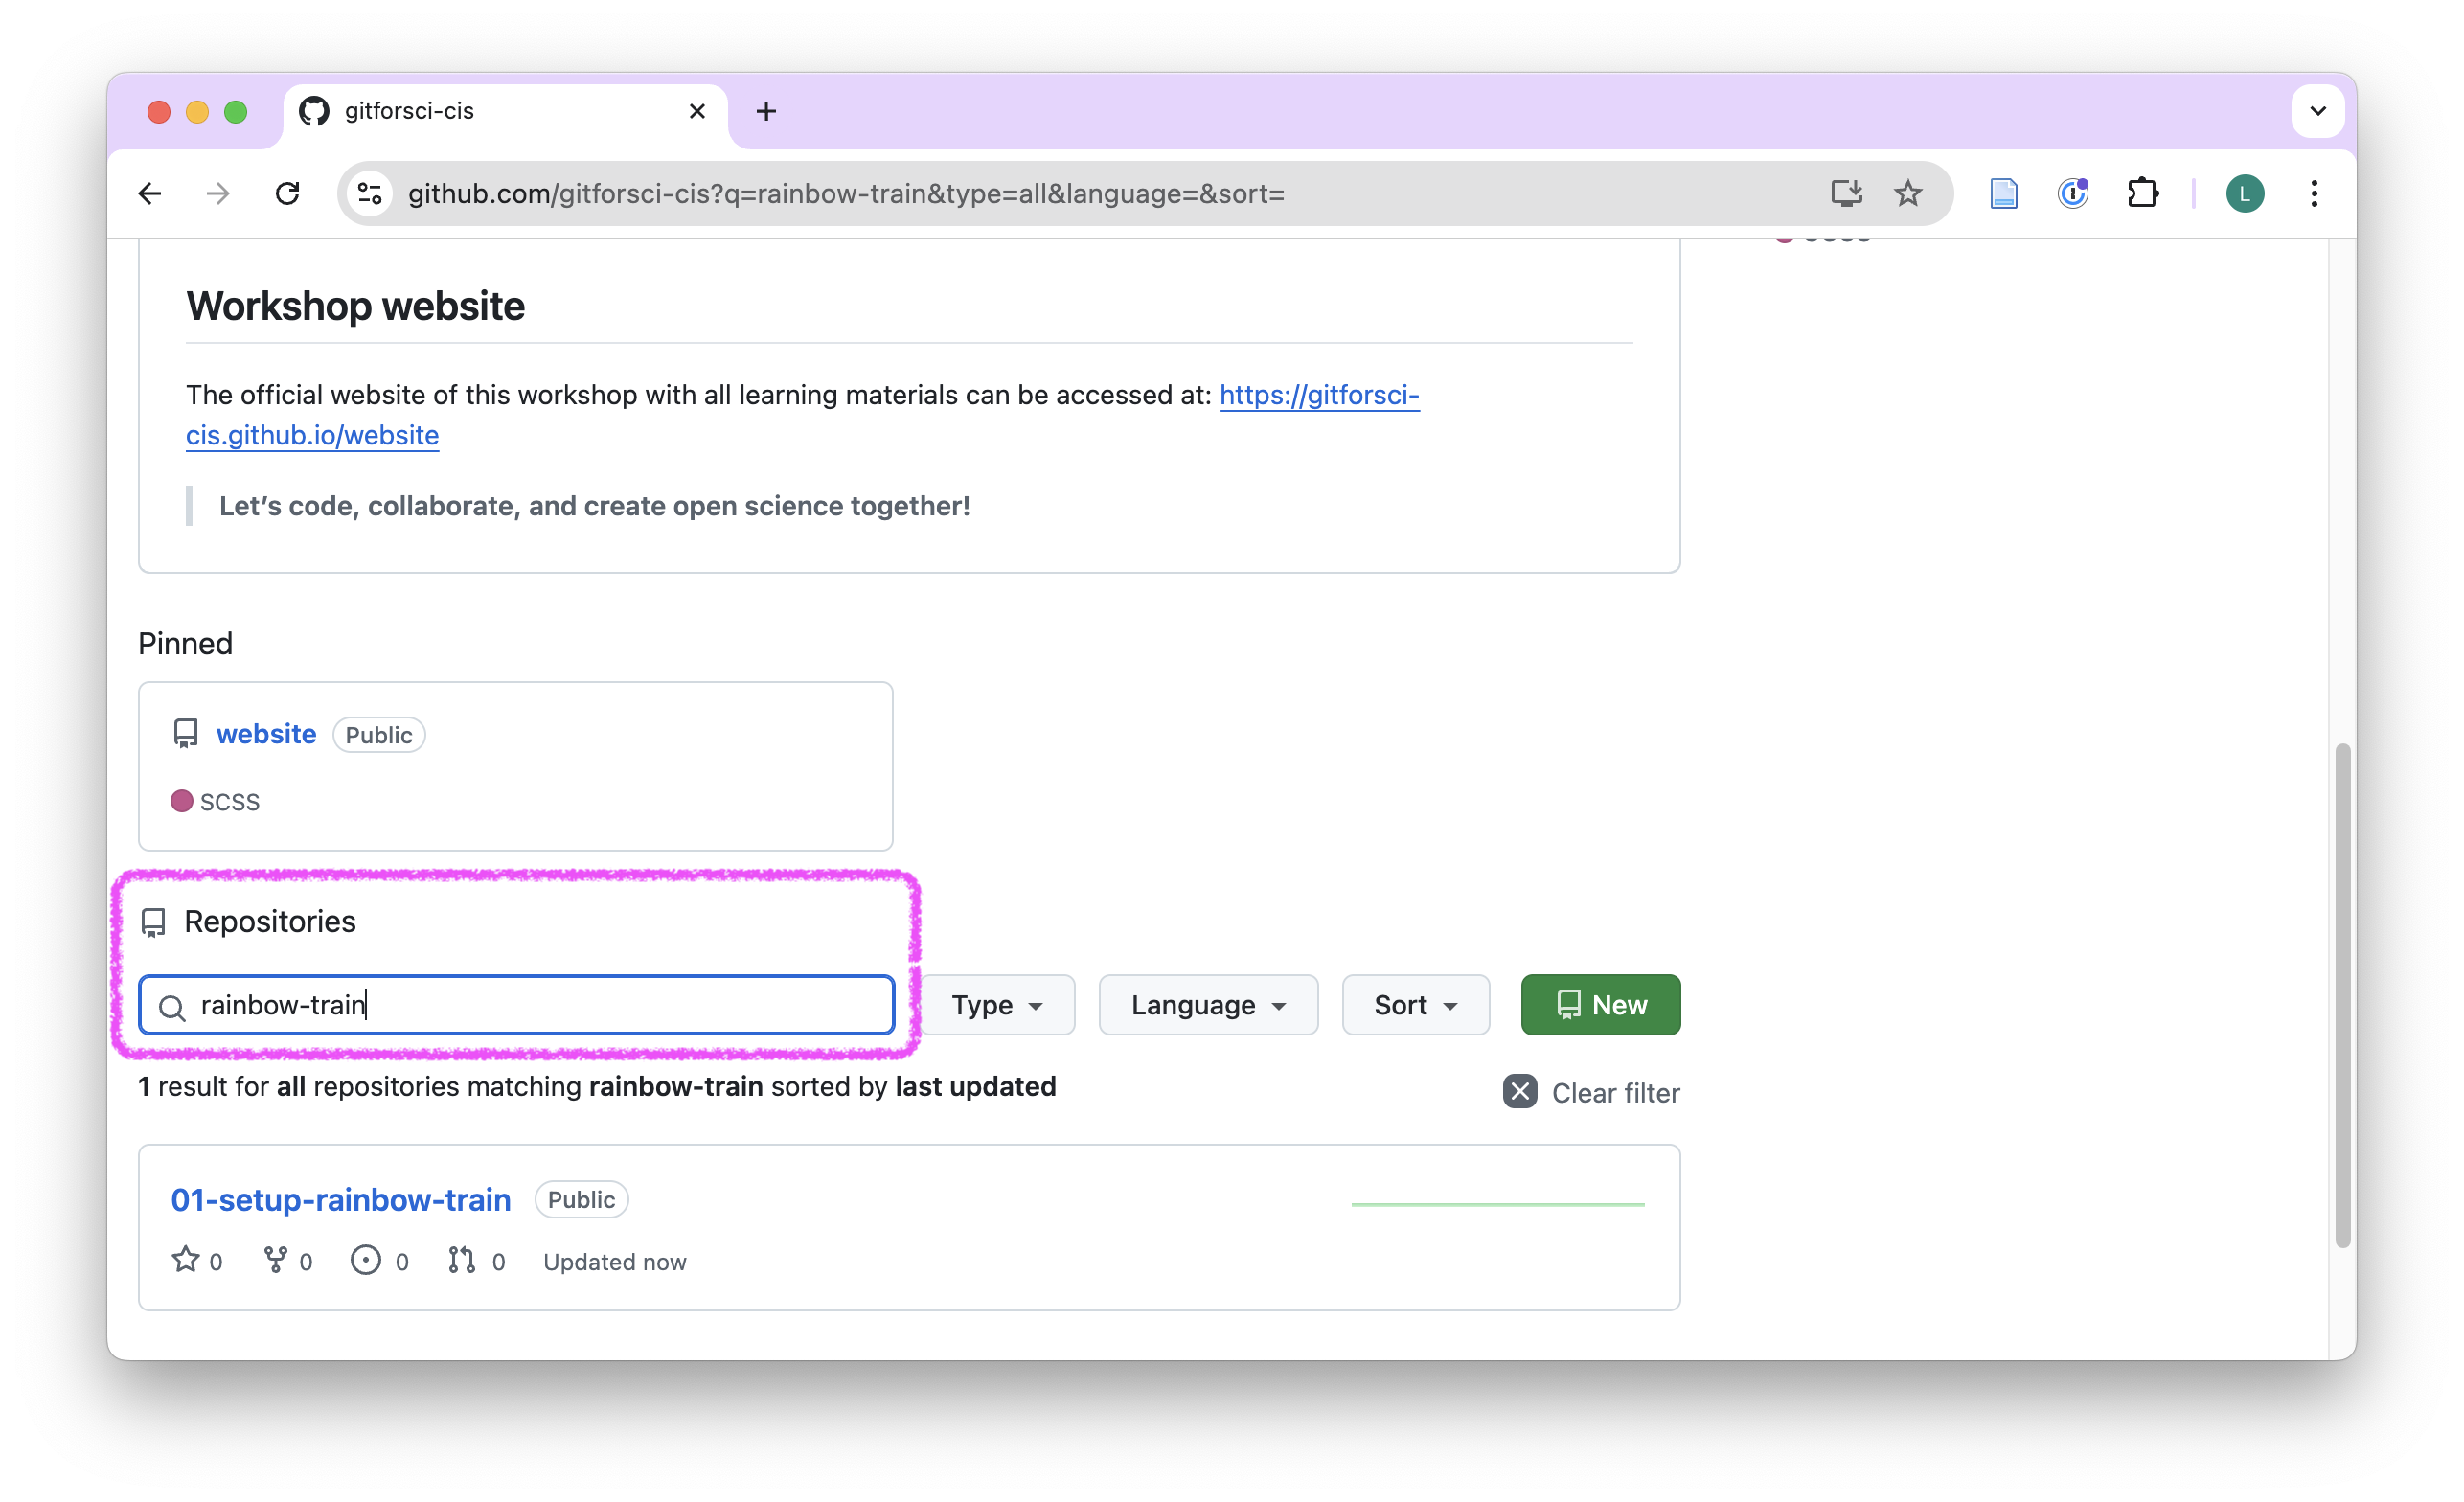Star the 01-setup-rainbow-train repository icon
Viewport: 2464px width, 1502px height.
click(185, 1259)
